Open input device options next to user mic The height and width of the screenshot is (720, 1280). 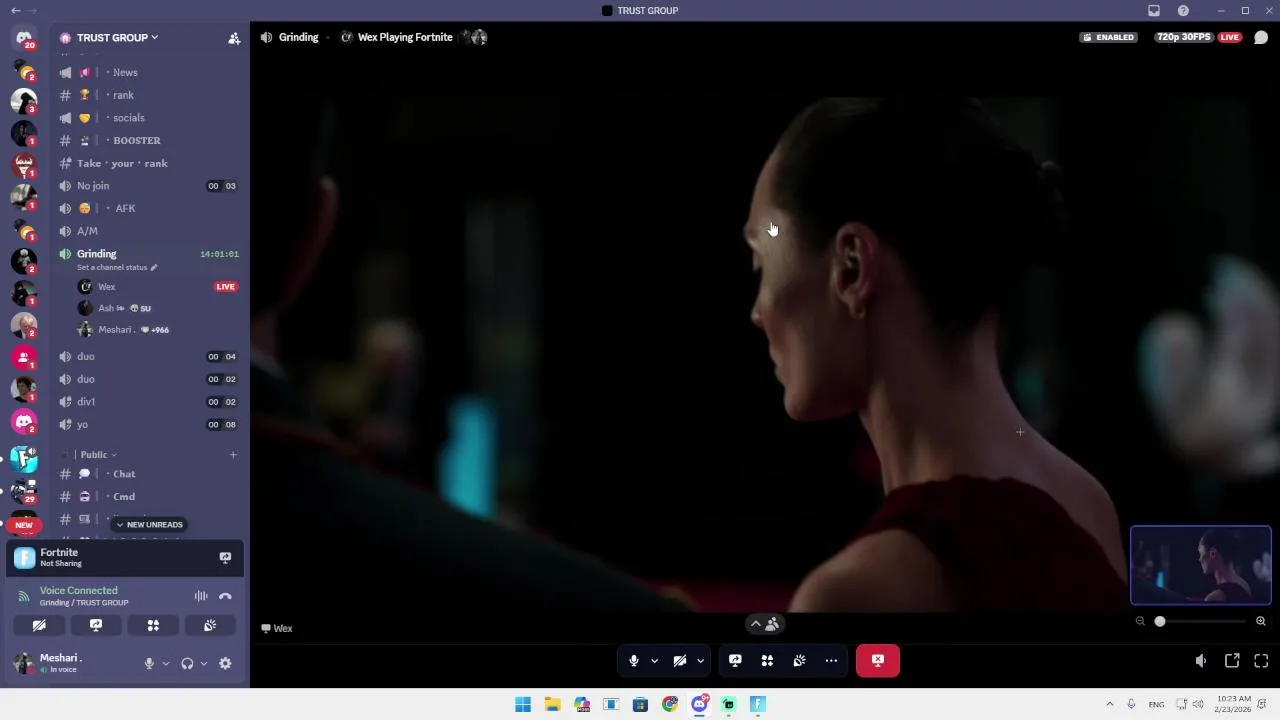coord(165,663)
